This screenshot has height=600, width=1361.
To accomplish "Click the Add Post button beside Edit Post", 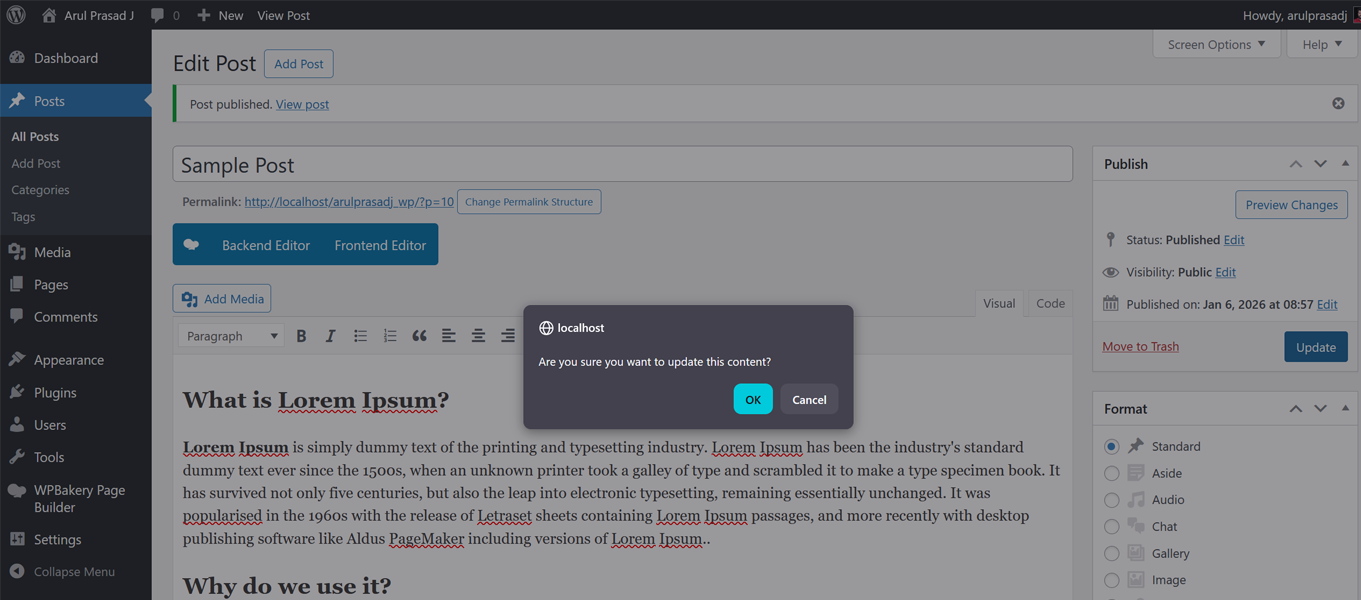I will [x=299, y=64].
